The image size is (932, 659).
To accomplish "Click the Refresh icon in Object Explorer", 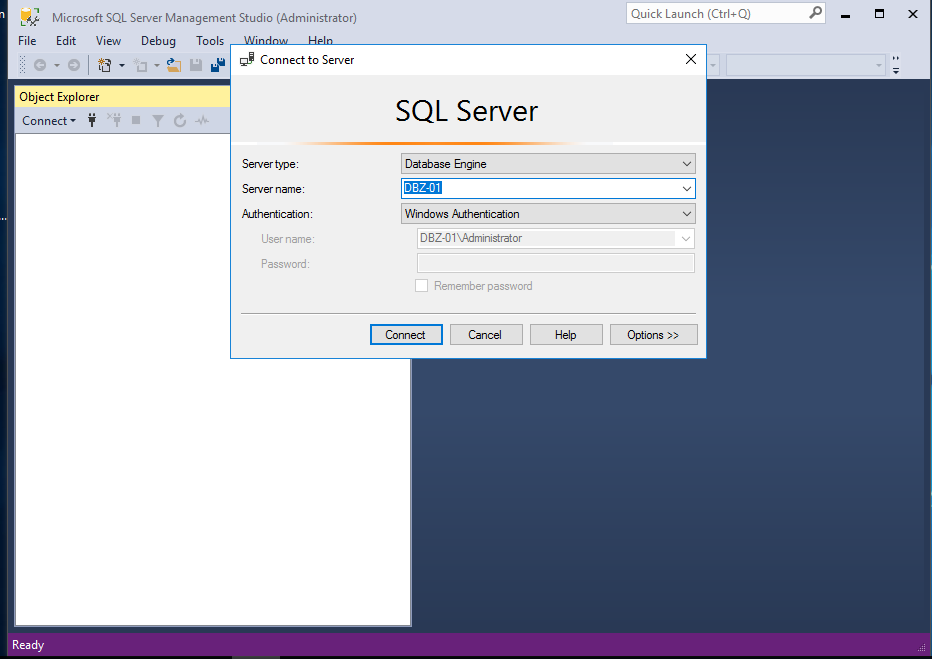I will tap(180, 121).
